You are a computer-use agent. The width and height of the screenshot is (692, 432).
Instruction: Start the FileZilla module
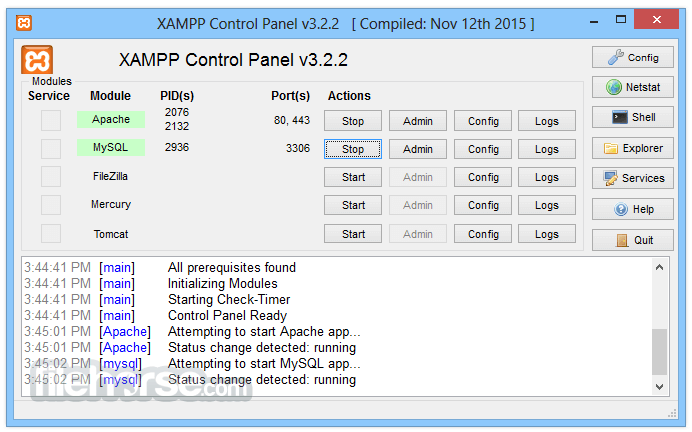point(353,177)
